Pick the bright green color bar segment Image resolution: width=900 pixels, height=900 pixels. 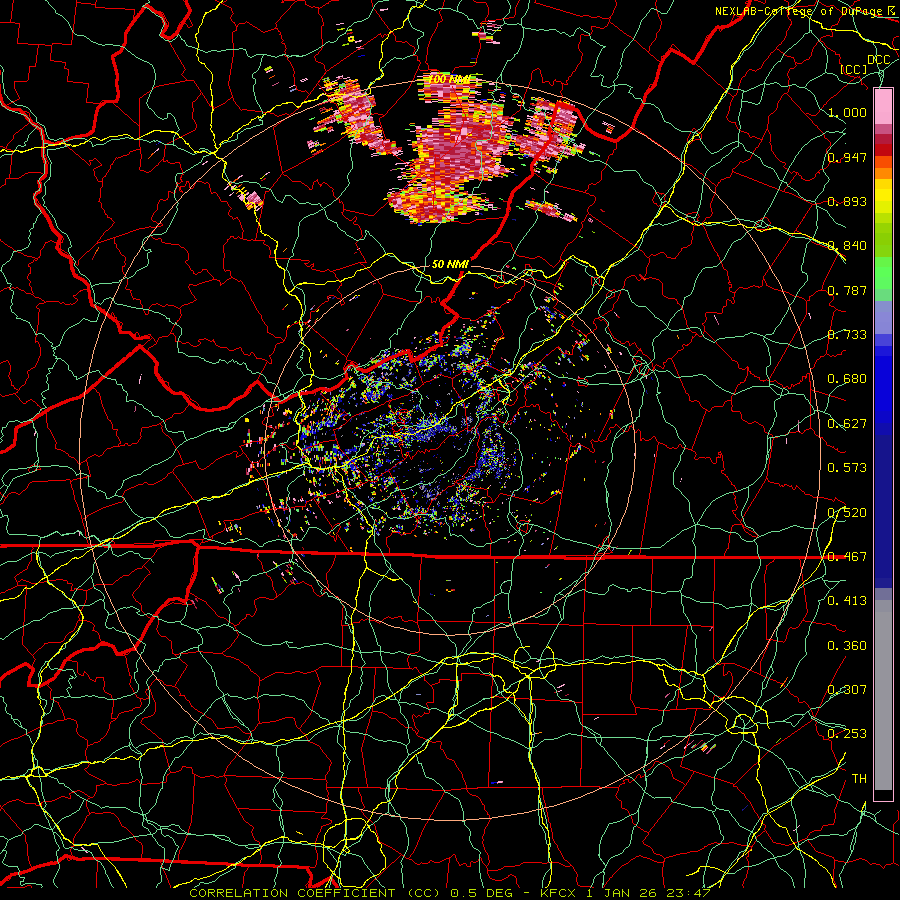[x=883, y=274]
